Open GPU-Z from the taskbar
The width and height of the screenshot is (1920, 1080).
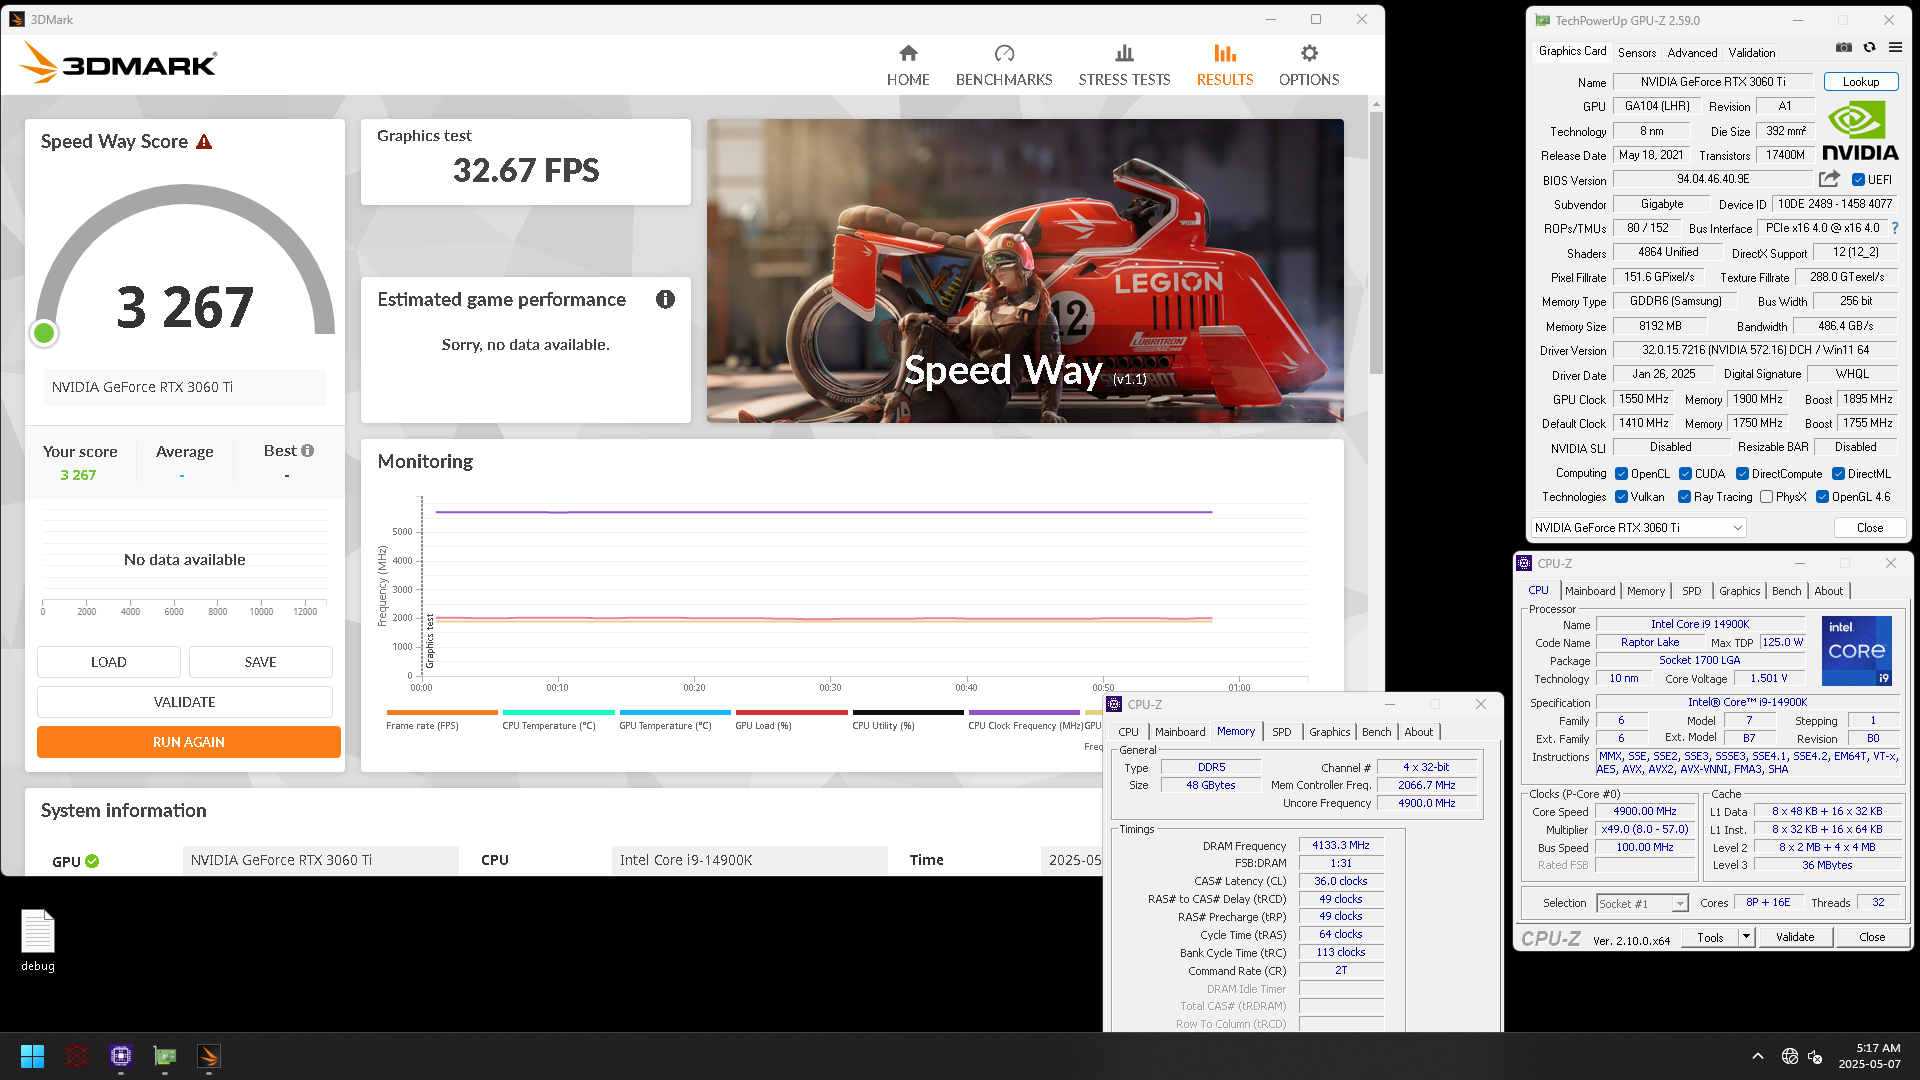[x=165, y=1056]
